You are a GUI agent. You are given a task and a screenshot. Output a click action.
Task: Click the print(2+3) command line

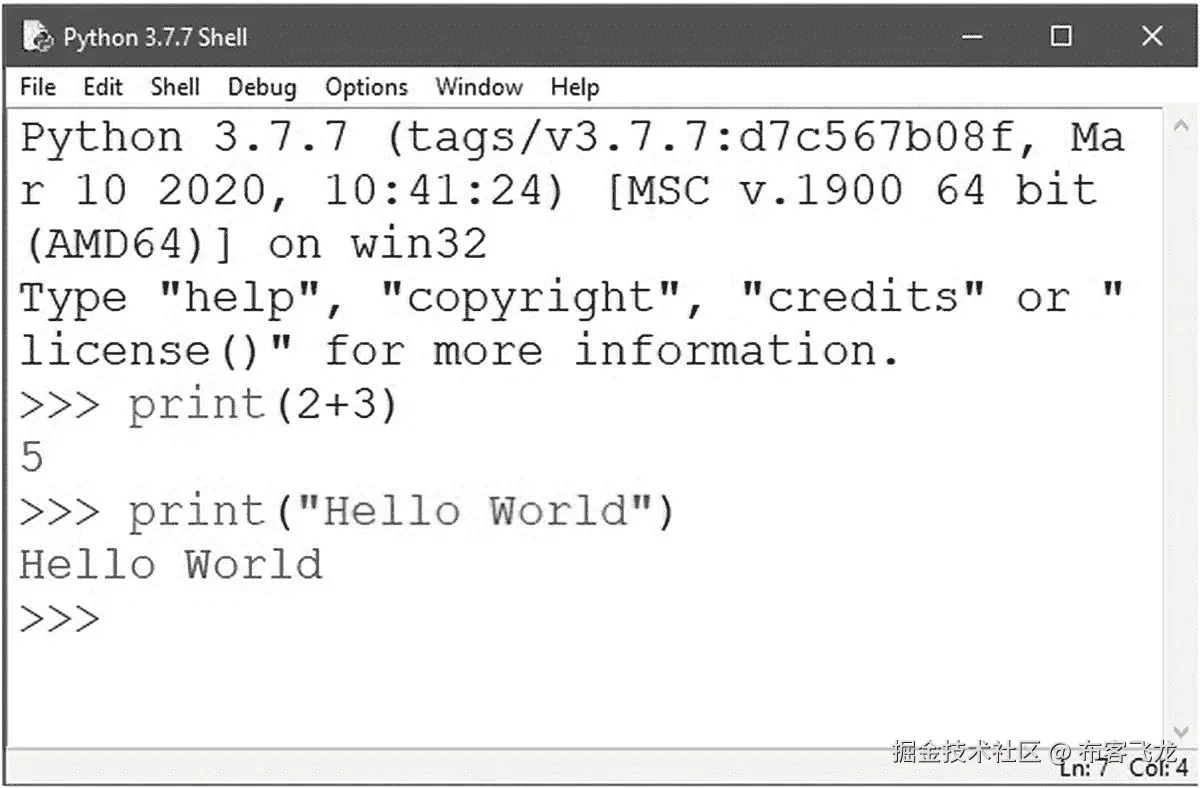tap(230, 404)
